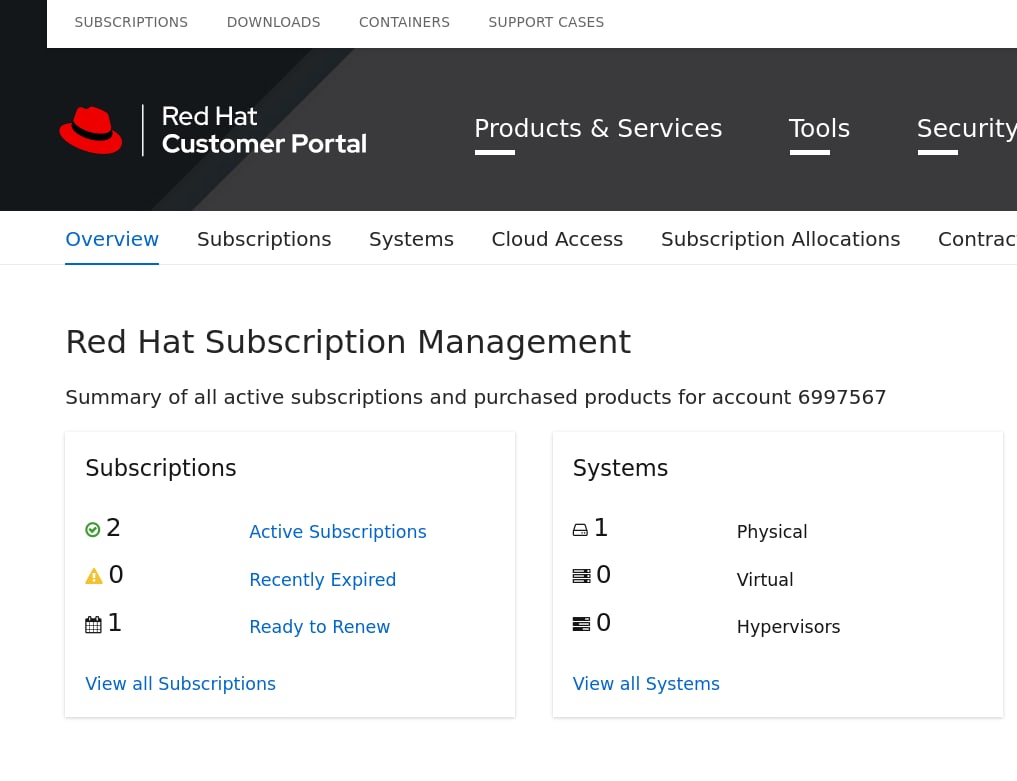This screenshot has width=1017, height=781.
Task: Click the hypervisors server icon
Action: (x=581, y=624)
